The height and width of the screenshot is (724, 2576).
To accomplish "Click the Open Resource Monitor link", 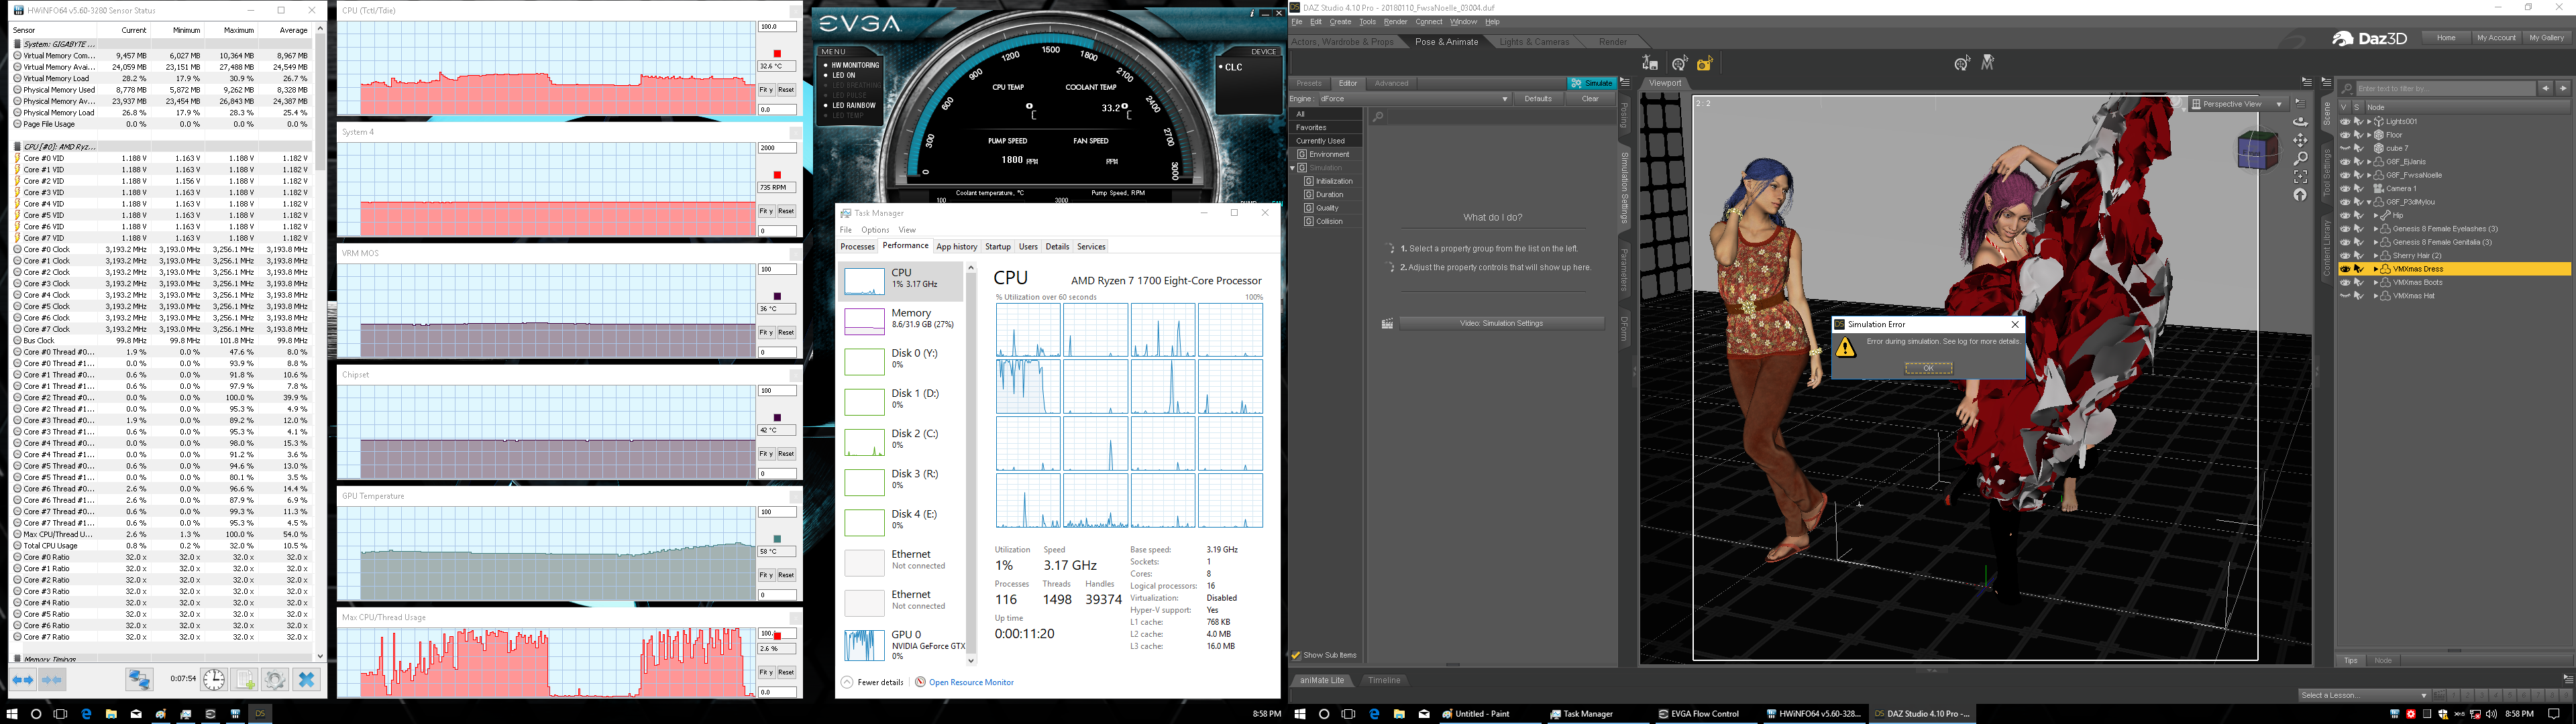I will pyautogui.click(x=970, y=682).
